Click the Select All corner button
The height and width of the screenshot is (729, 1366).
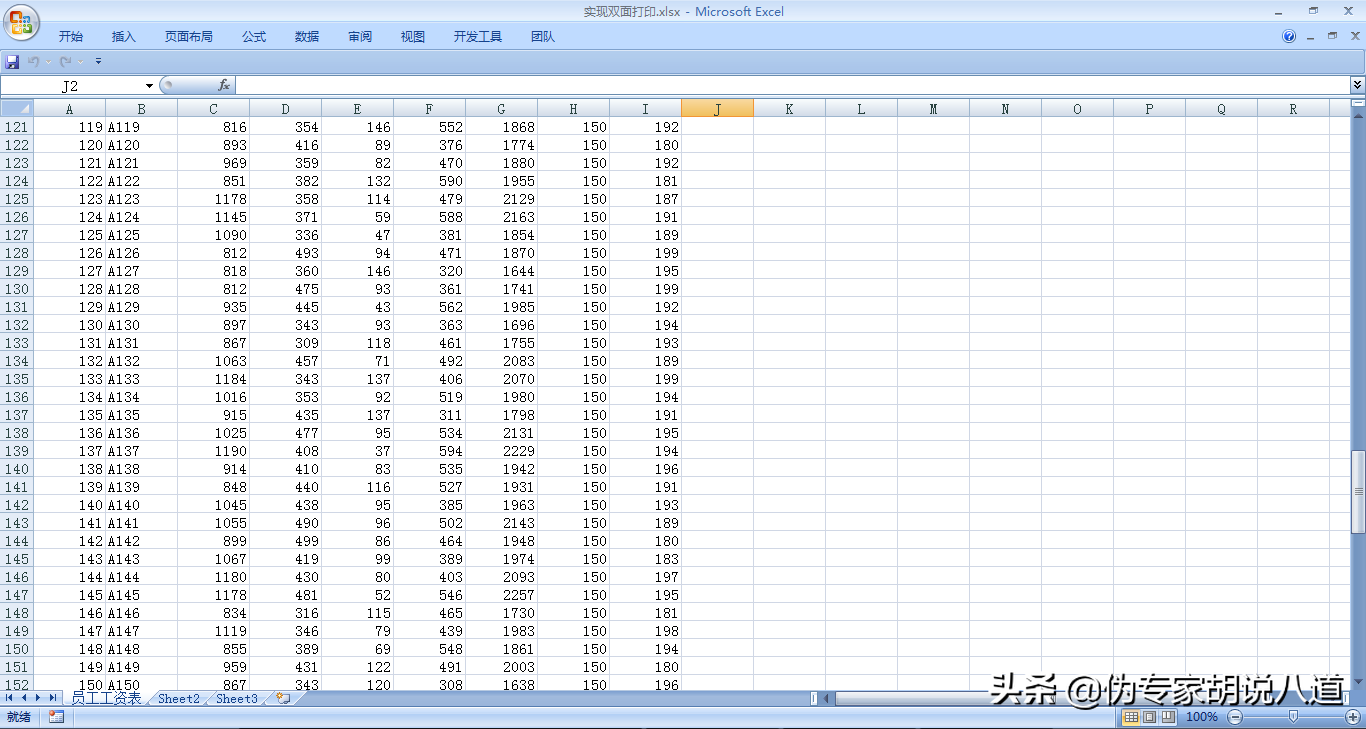click(x=17, y=109)
